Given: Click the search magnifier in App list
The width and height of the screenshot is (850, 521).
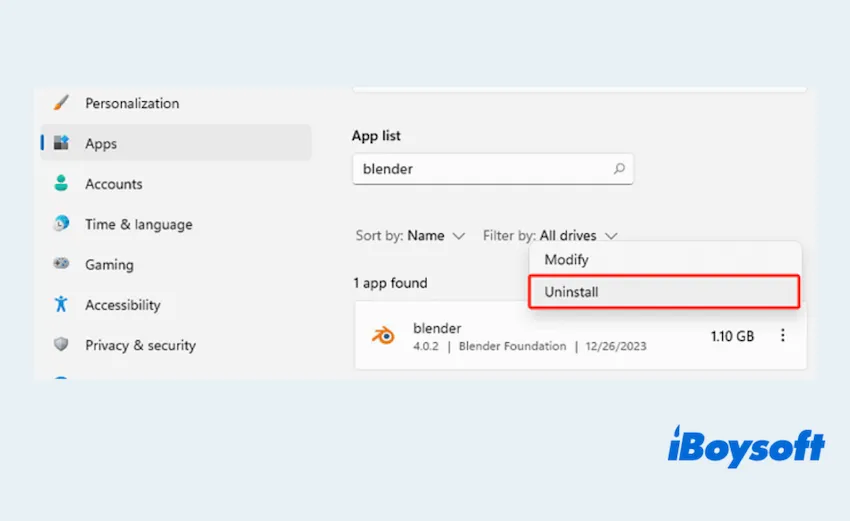Looking at the screenshot, I should (x=619, y=169).
